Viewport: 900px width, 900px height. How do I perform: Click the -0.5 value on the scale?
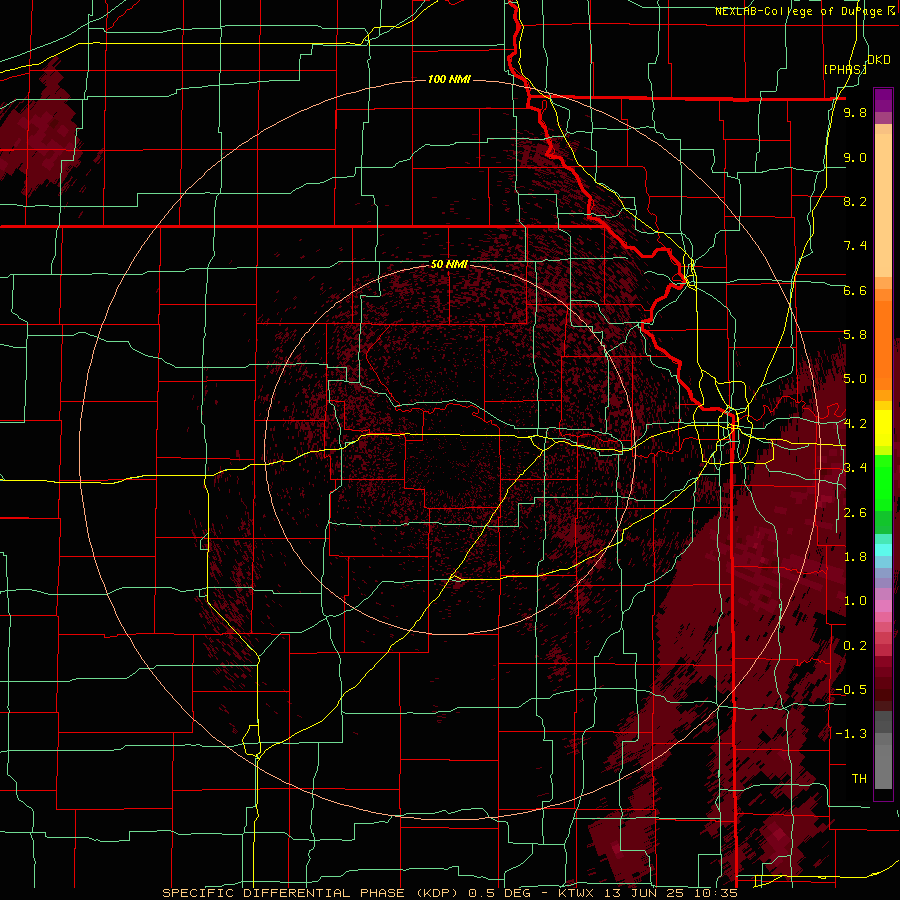(x=851, y=690)
